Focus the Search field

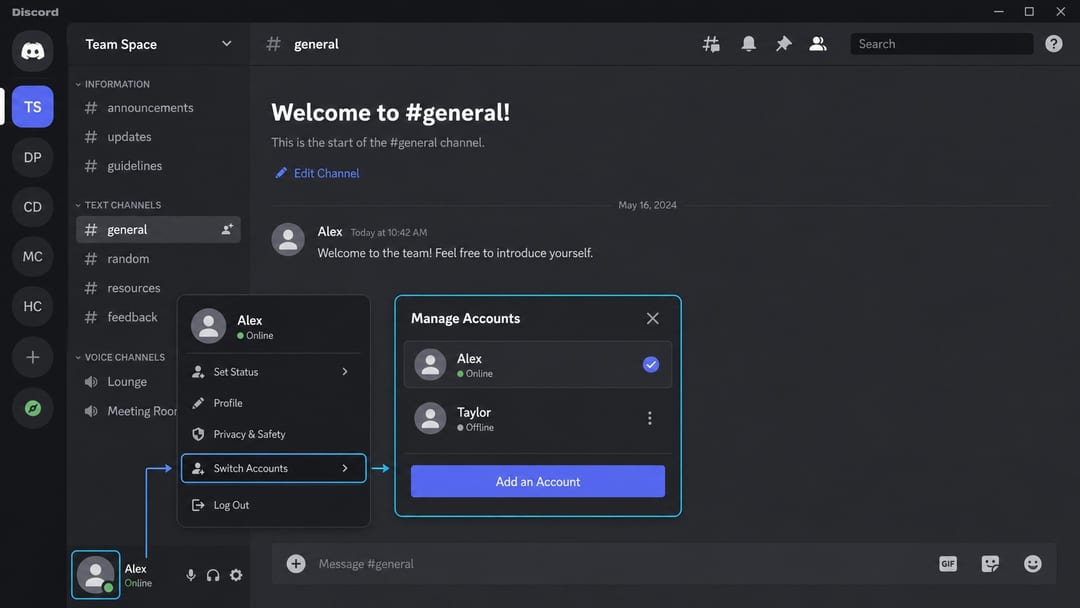click(942, 44)
